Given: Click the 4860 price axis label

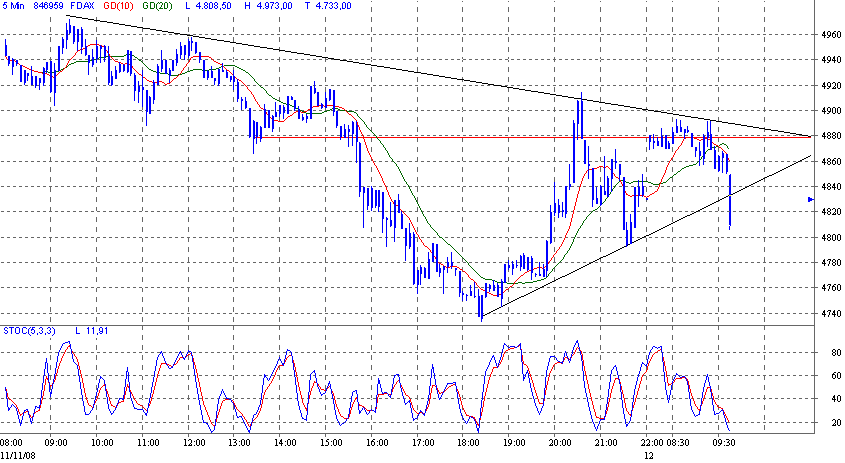Looking at the screenshot, I should (831, 161).
